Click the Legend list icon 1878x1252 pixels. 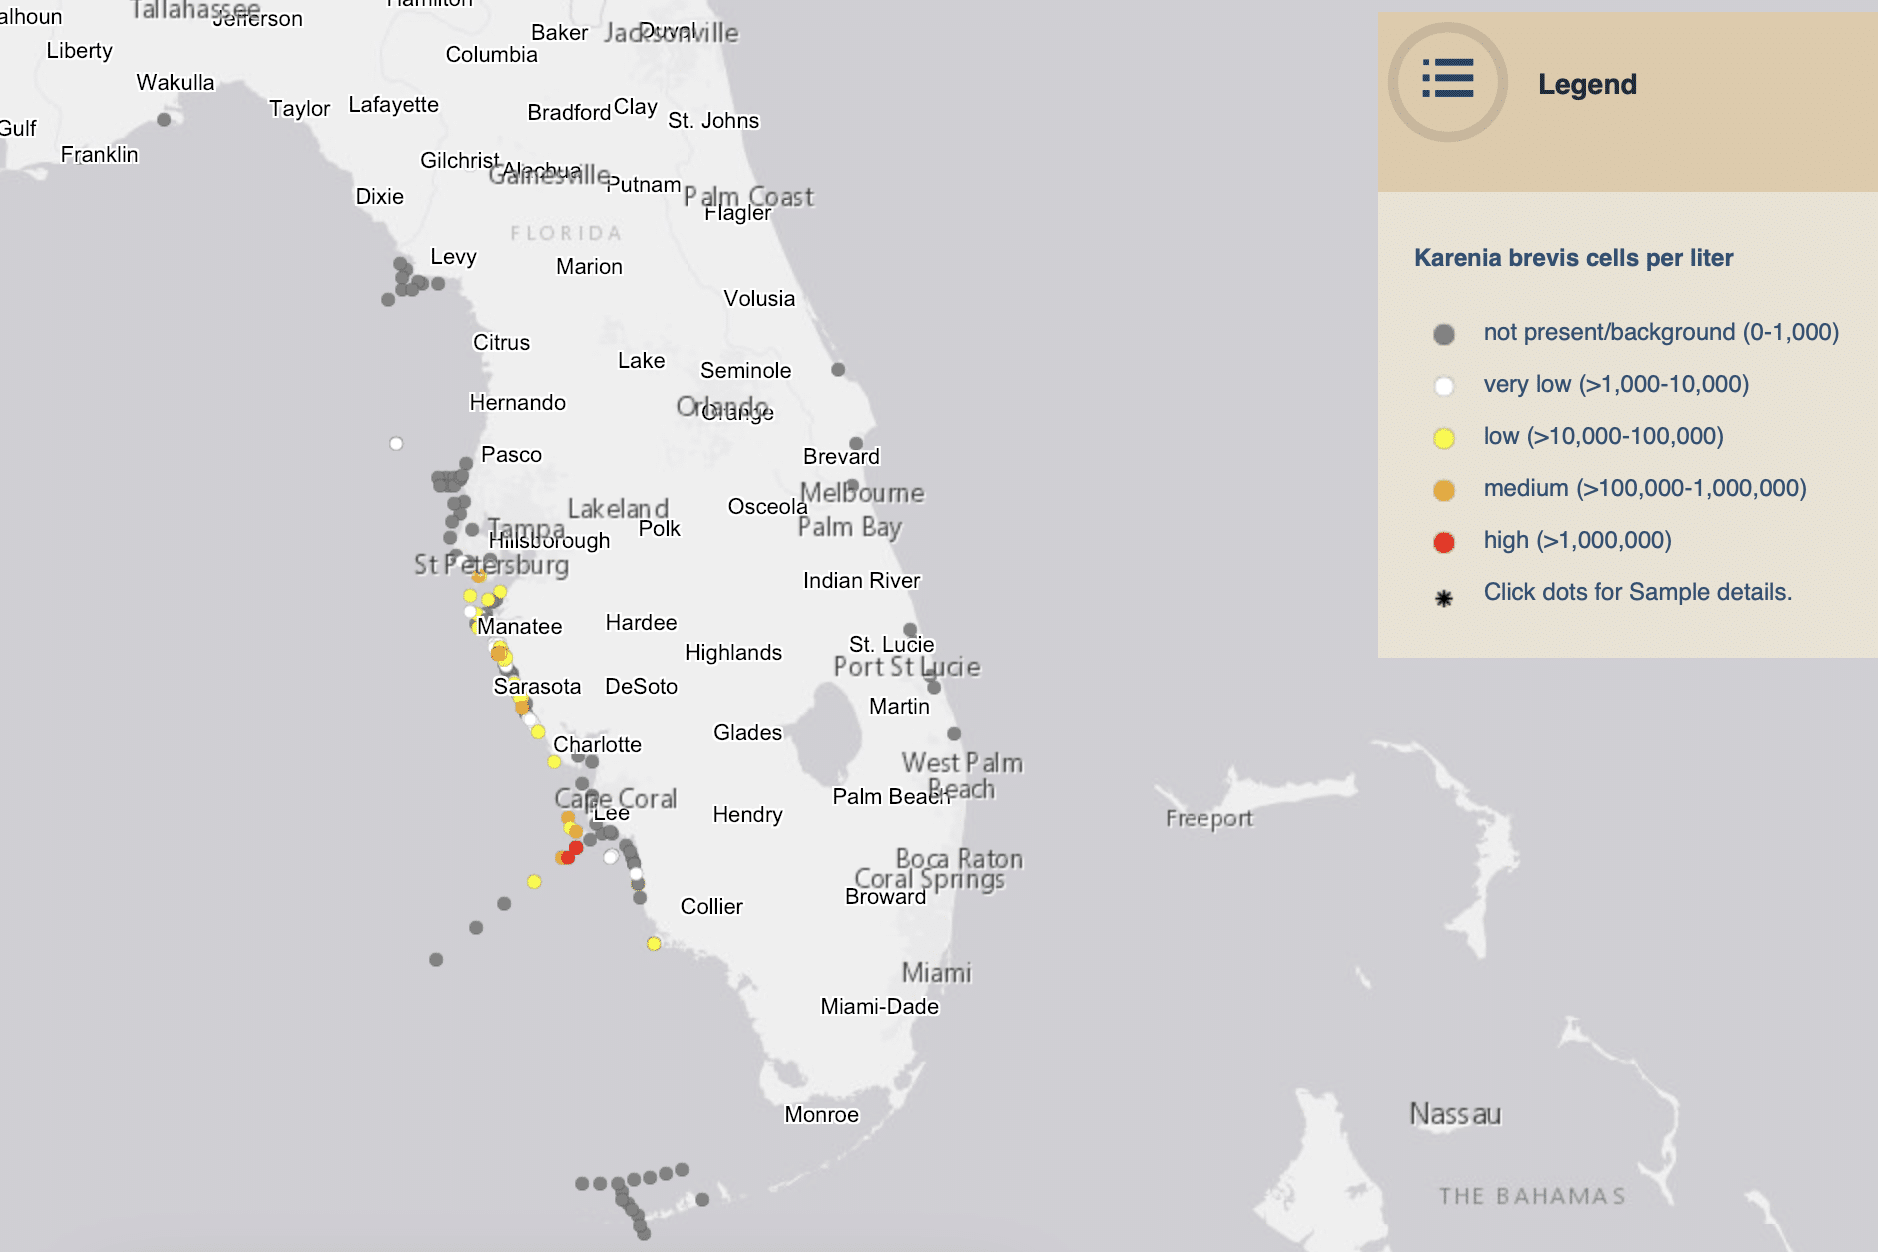[1449, 83]
